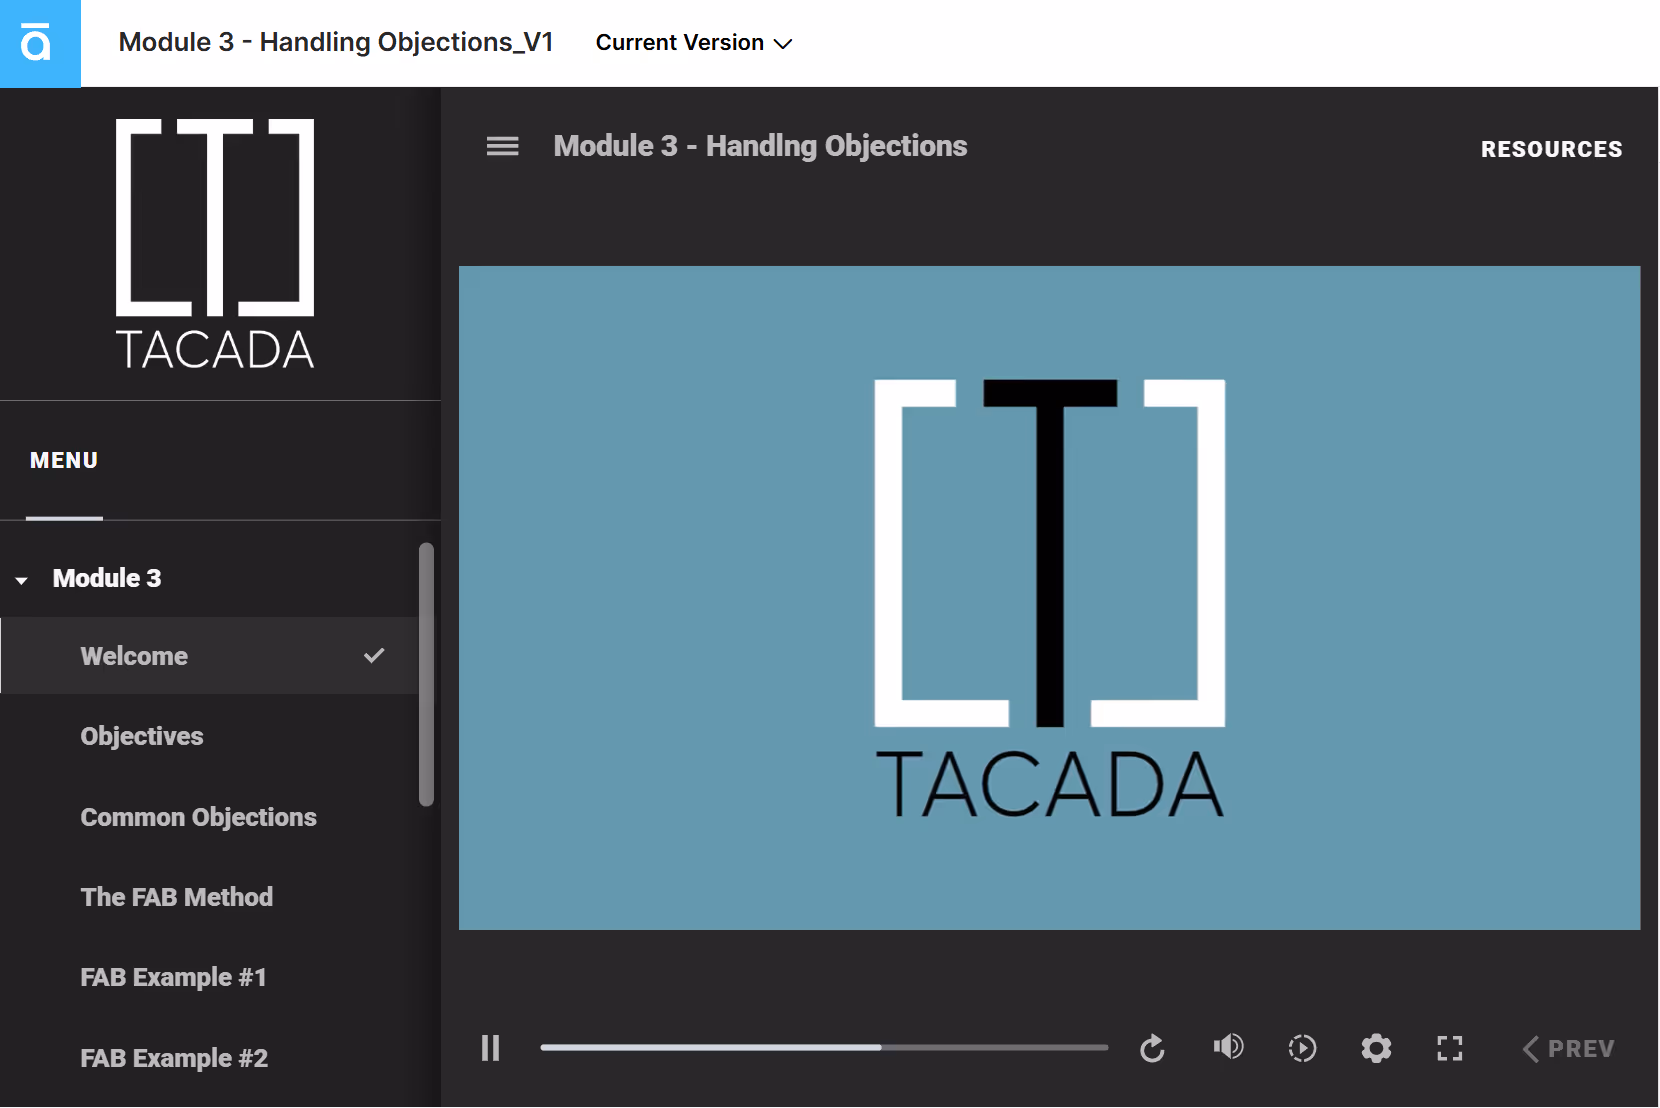Open The FAB Method lesson
This screenshot has width=1660, height=1108.
(x=176, y=897)
